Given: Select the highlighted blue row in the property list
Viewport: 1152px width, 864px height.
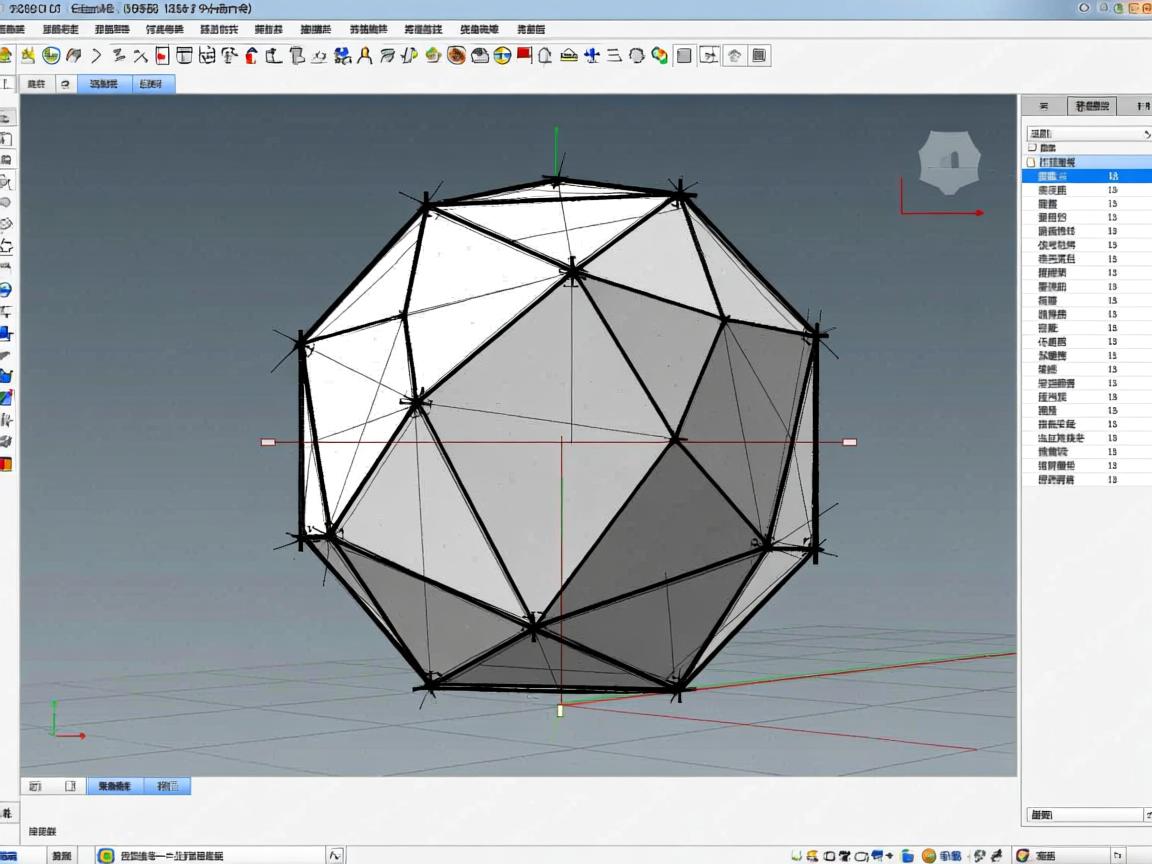Looking at the screenshot, I should (x=1086, y=176).
